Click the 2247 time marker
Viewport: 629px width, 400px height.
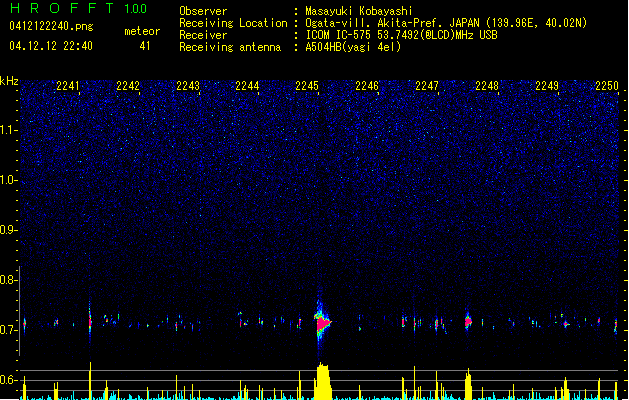click(427, 86)
